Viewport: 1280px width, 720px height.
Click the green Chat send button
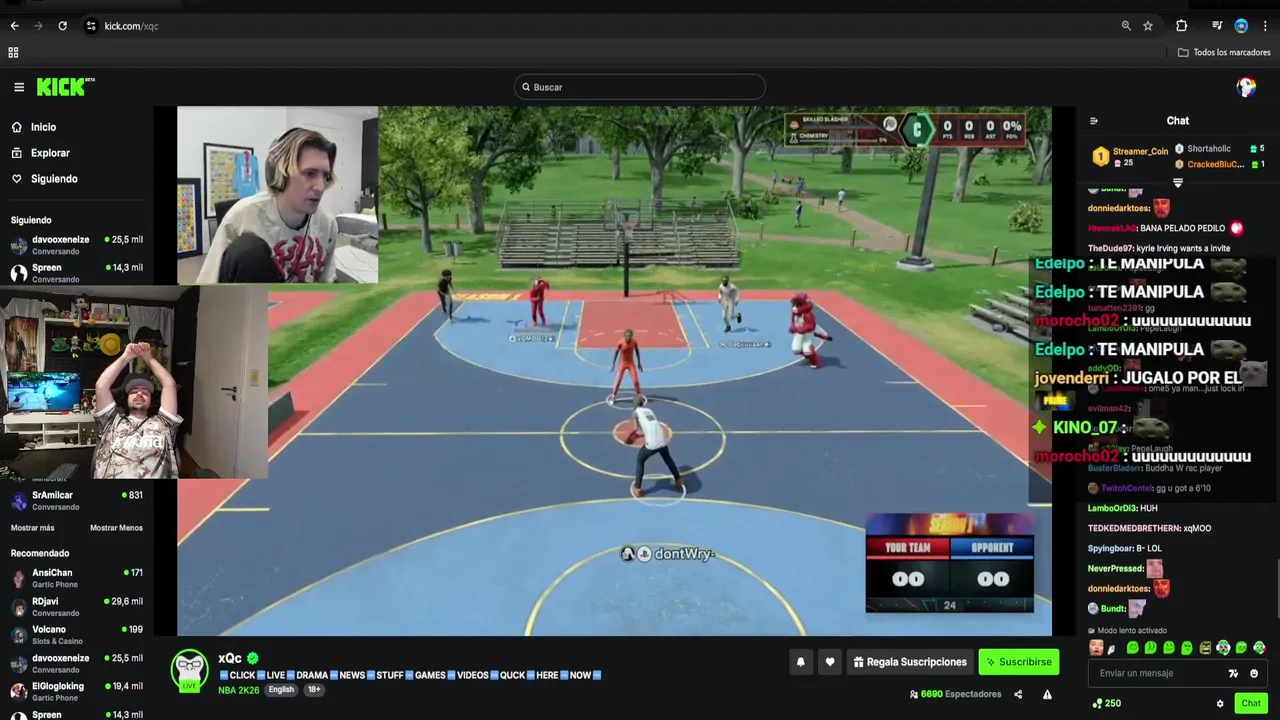[1251, 703]
